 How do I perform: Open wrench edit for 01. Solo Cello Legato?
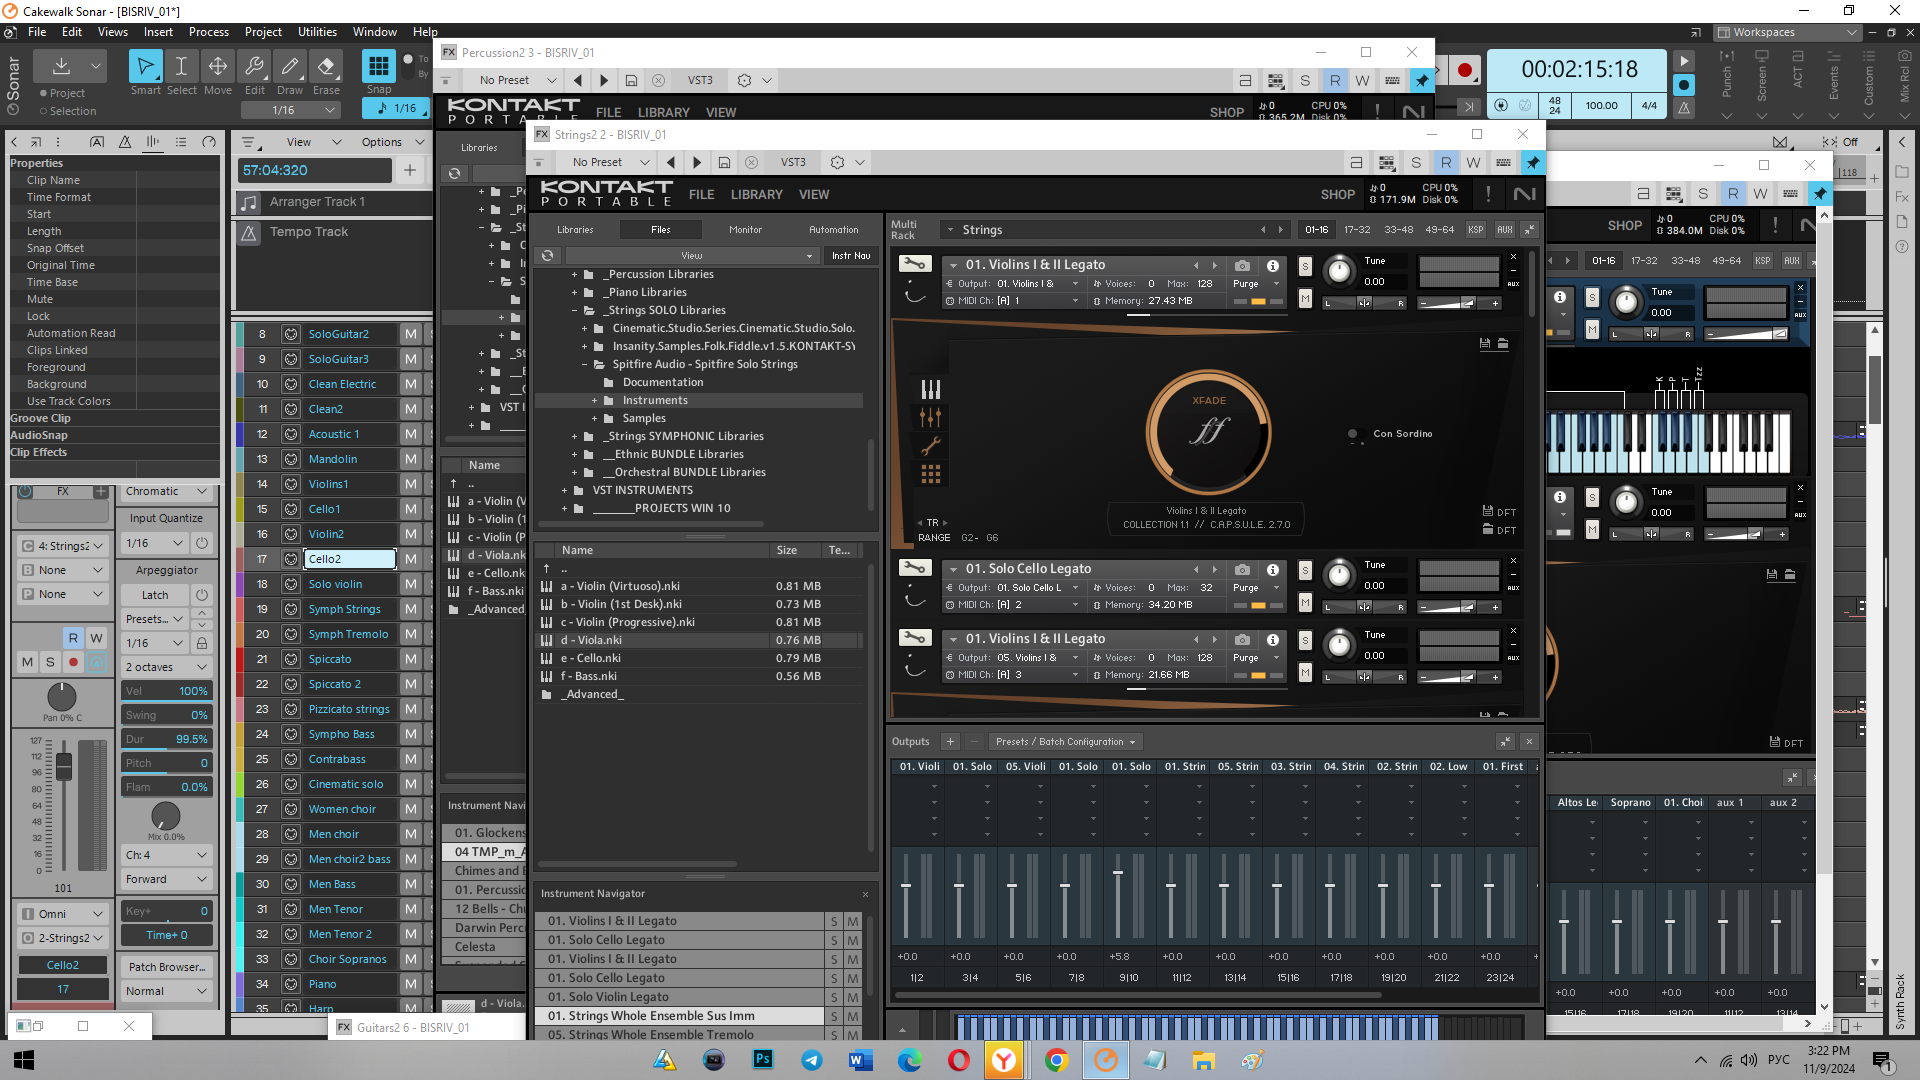[x=914, y=568]
